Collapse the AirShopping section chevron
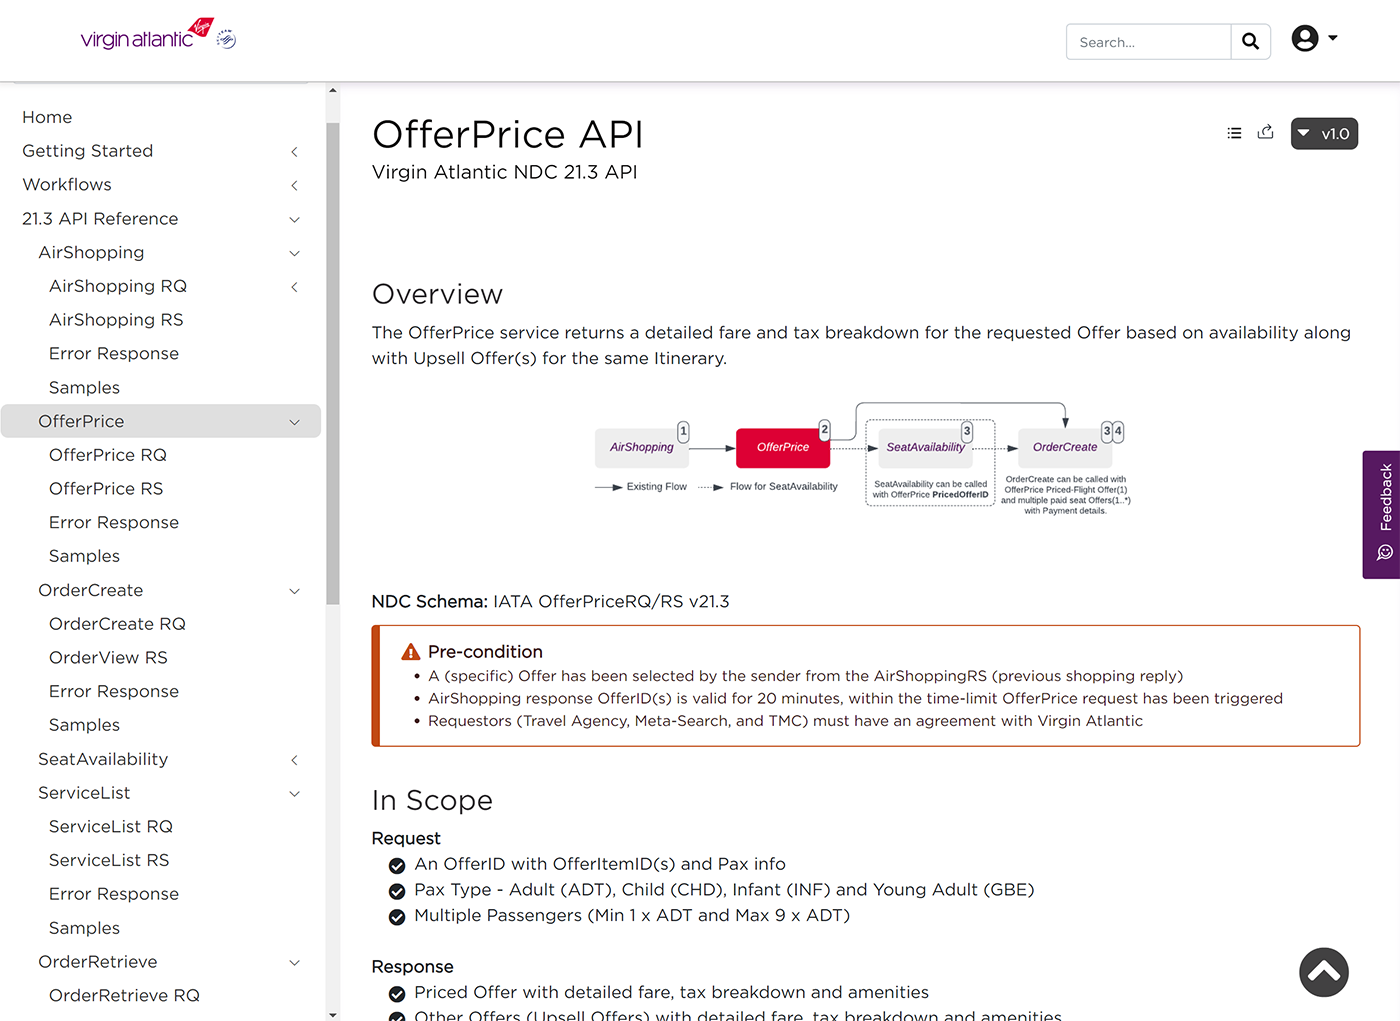Image resolution: width=1400 pixels, height=1021 pixels. click(x=294, y=254)
